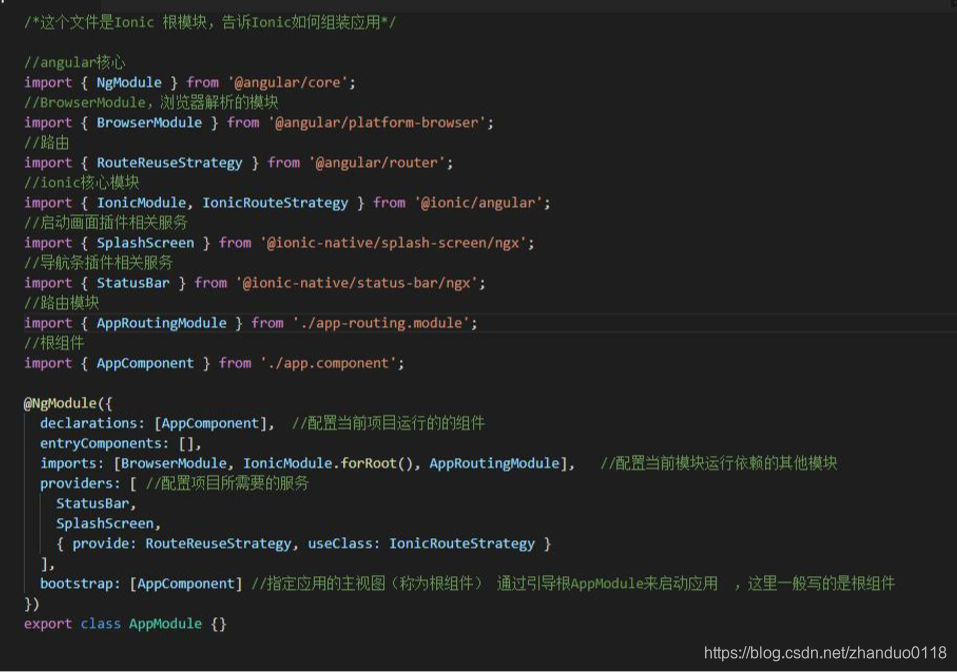Viewport: 957px width, 672px height.
Task: Click 'IonicModule.forRoot()' in imports array
Action: 328,464
